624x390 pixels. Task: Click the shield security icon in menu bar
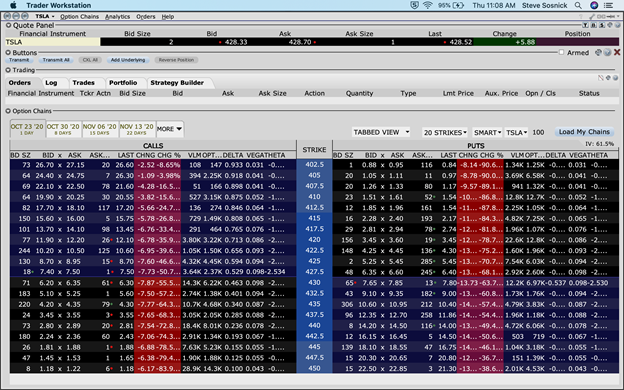coord(414,5)
